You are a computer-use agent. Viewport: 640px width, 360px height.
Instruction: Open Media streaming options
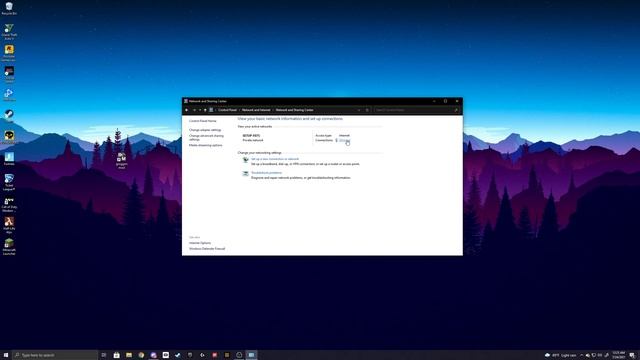coord(206,145)
